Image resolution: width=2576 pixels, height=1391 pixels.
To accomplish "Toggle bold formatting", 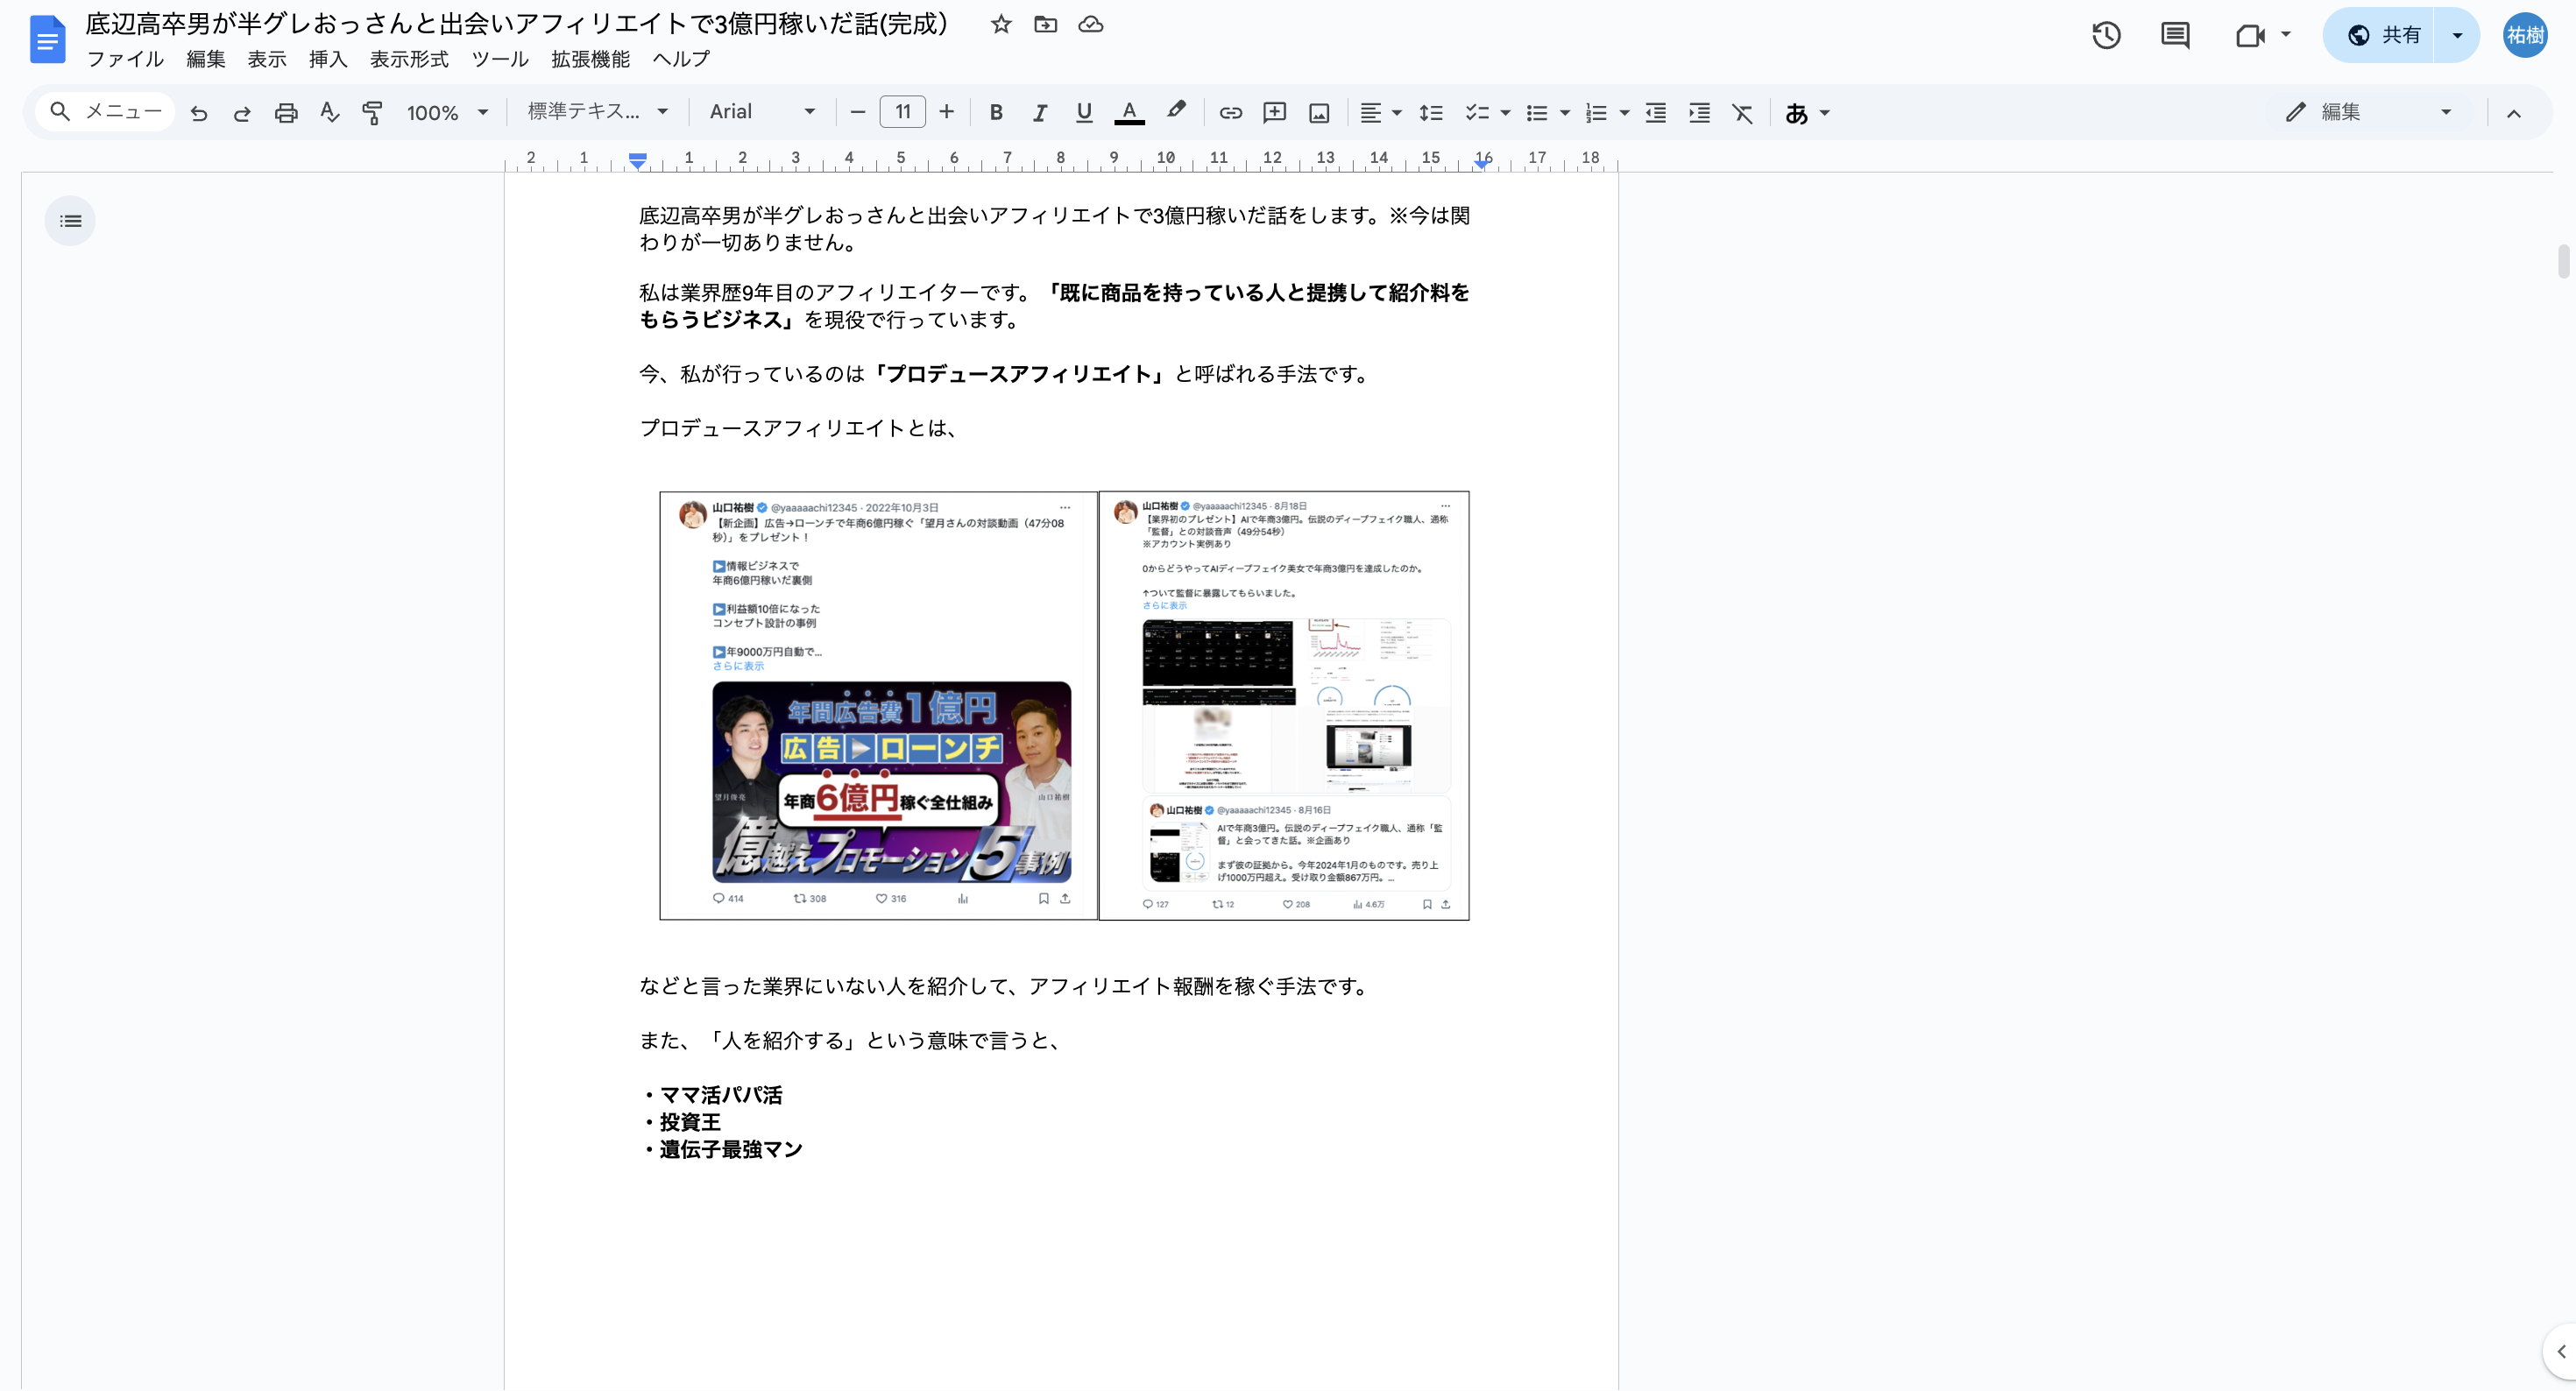I will 995,113.
